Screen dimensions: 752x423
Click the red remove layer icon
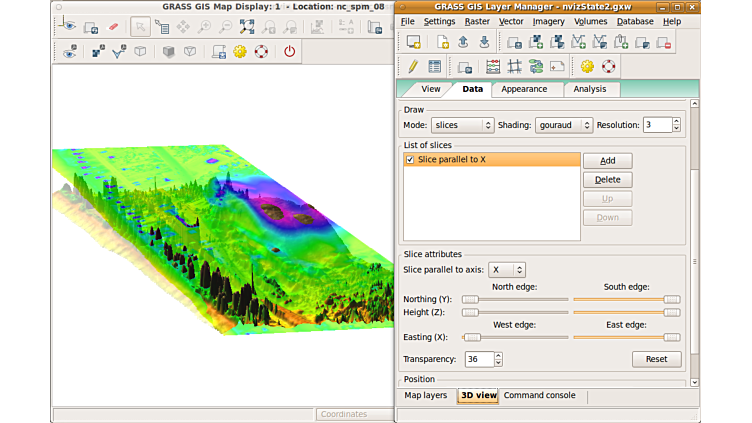tap(664, 42)
